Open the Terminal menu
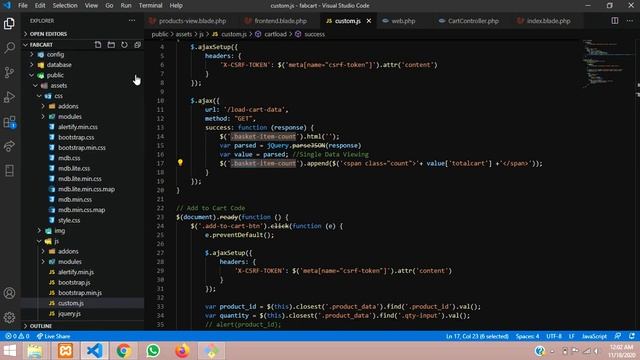This screenshot has height=360, width=640. (150, 5)
